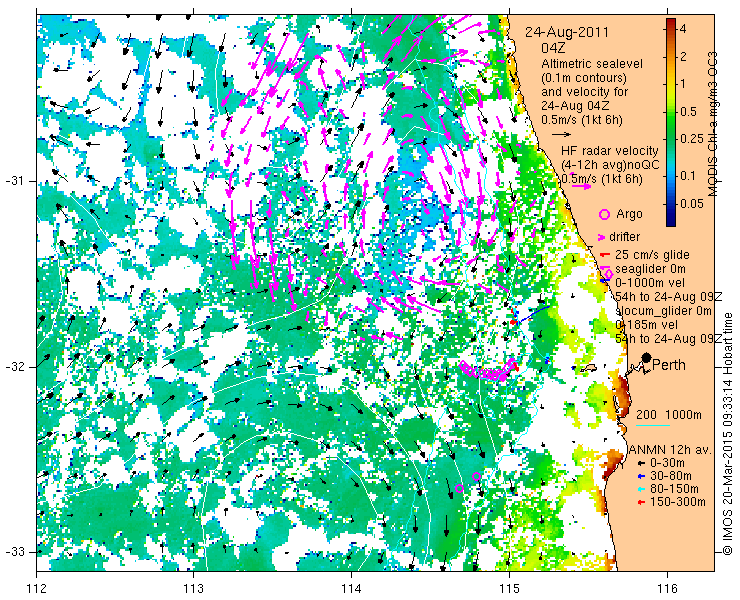Image resolution: width=740 pixels, height=600 pixels.
Task: Click the blue 30-80m ANMN legend arrow
Action: (641, 476)
